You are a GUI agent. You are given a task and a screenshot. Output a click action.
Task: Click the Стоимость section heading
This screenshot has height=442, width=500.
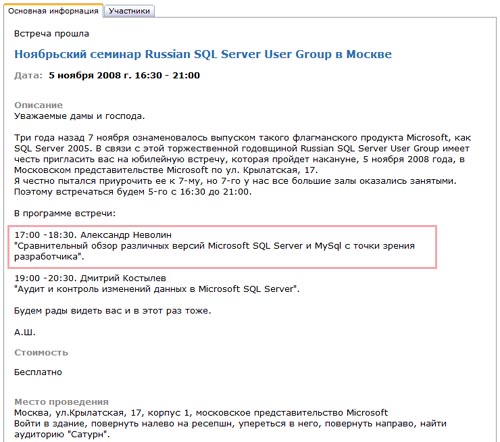(x=41, y=352)
